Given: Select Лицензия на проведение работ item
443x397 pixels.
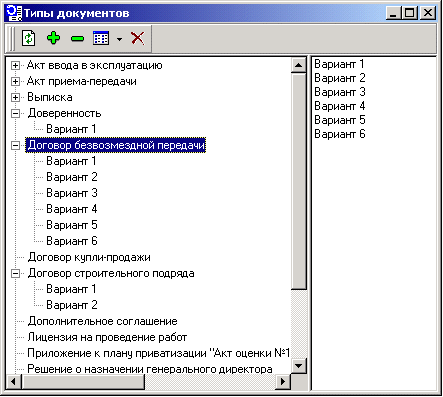Looking at the screenshot, I should pyautogui.click(x=107, y=337).
